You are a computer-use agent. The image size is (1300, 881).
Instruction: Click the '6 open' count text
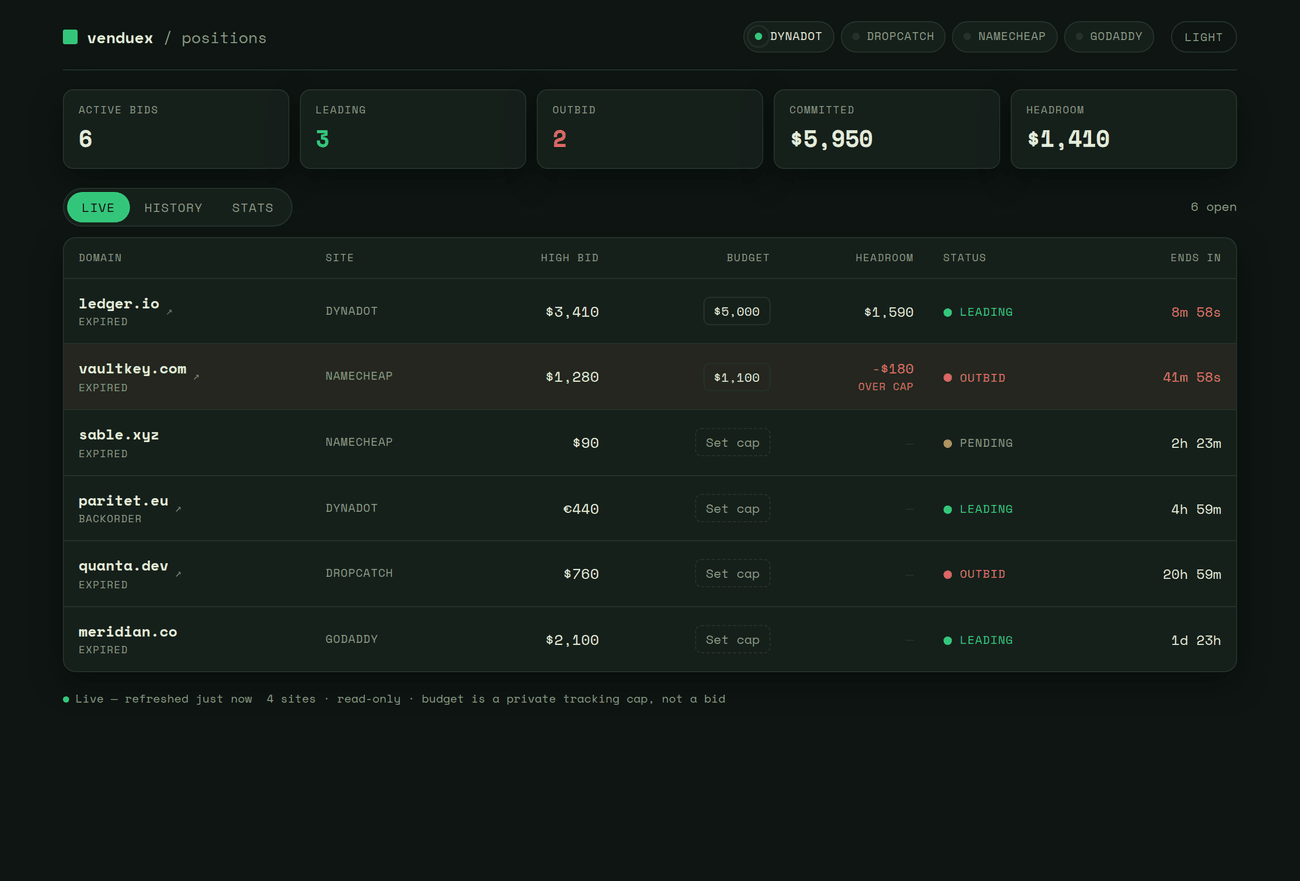[1214, 207]
